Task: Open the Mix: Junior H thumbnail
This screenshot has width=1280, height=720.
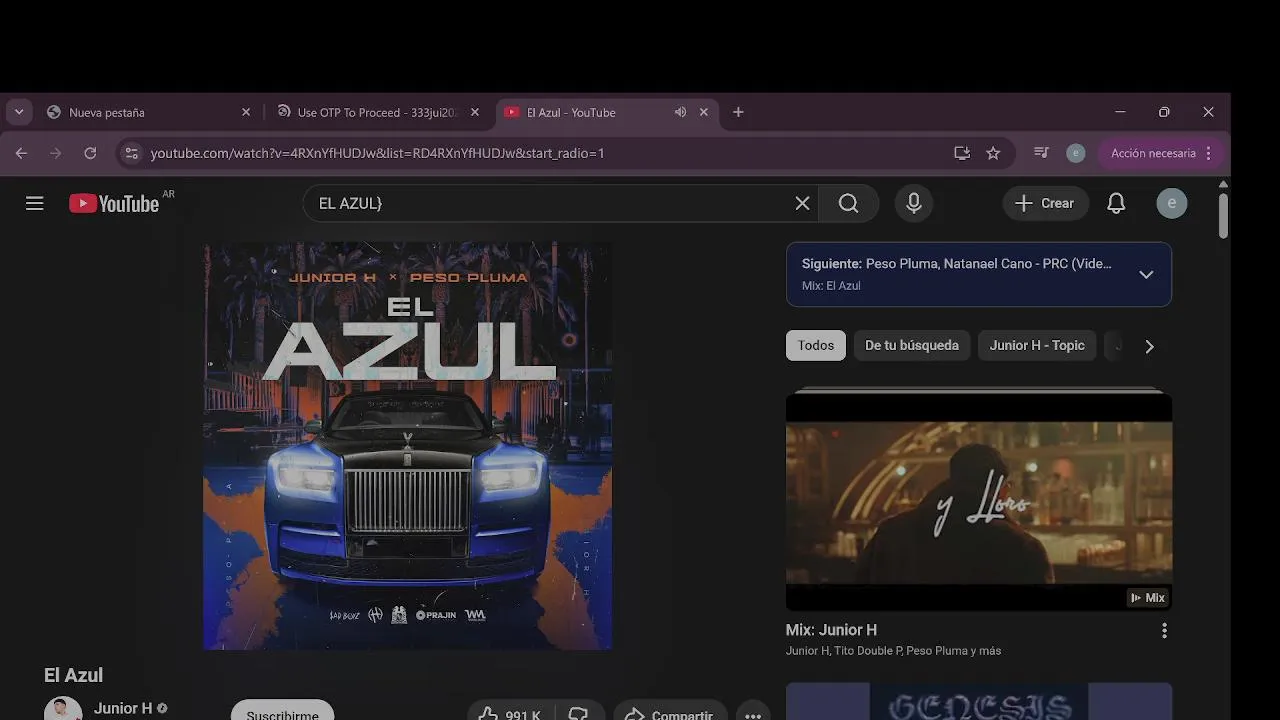Action: 979,499
